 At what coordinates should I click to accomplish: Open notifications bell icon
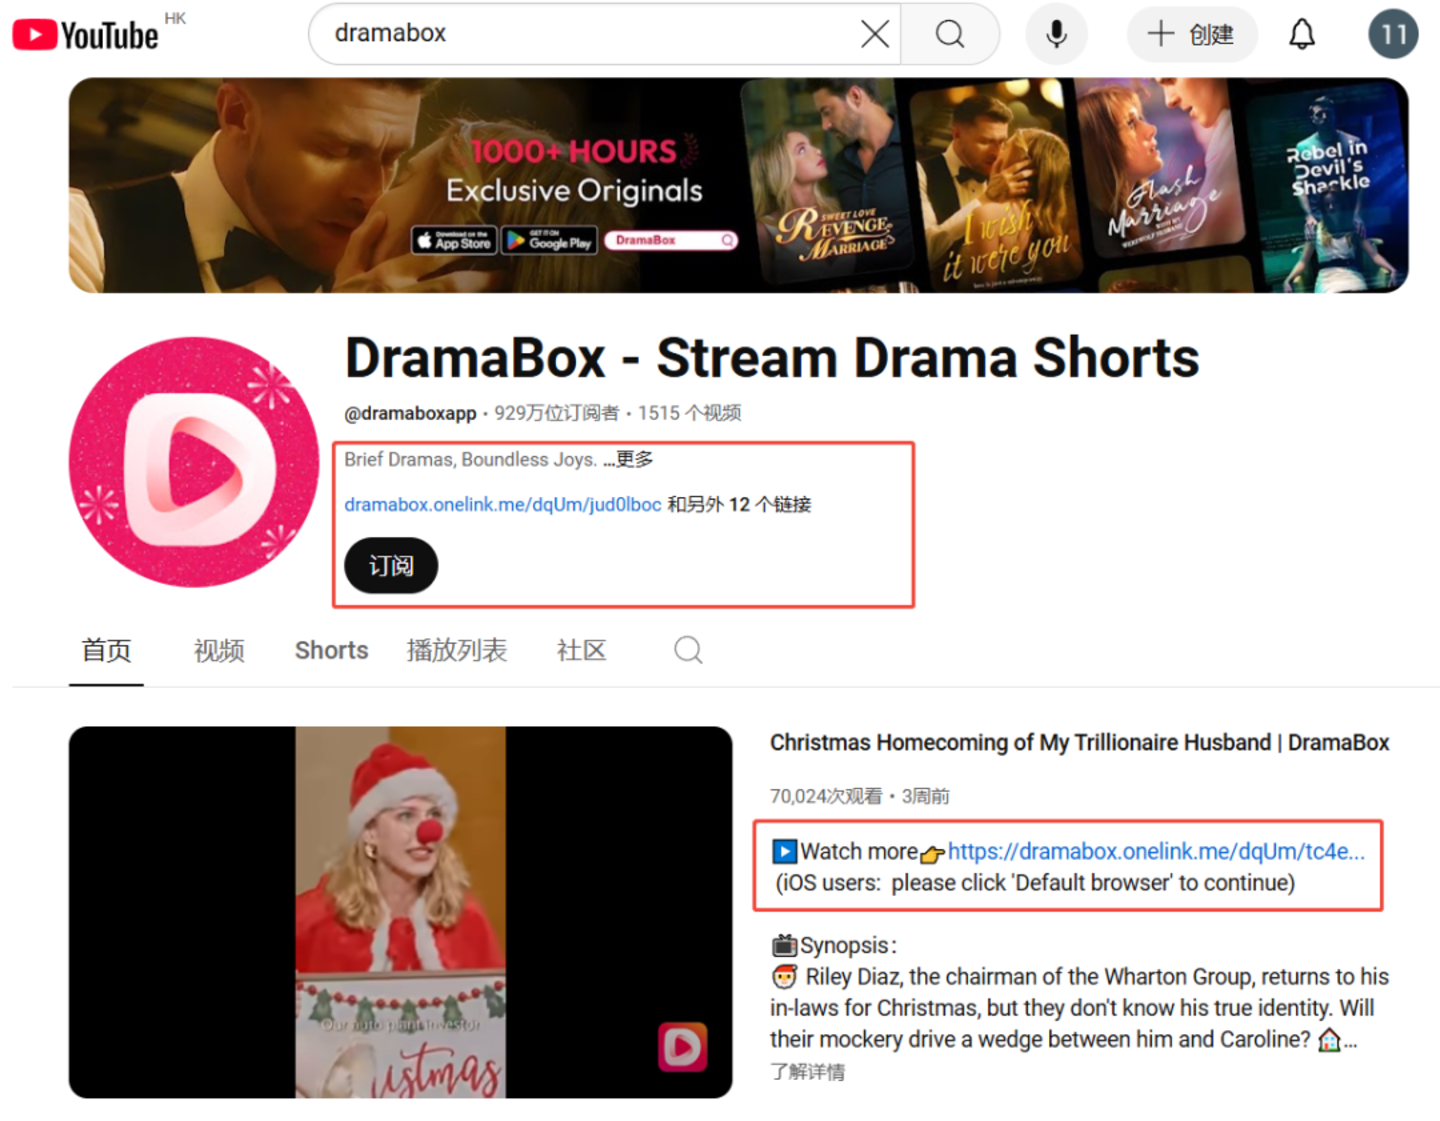[1301, 34]
